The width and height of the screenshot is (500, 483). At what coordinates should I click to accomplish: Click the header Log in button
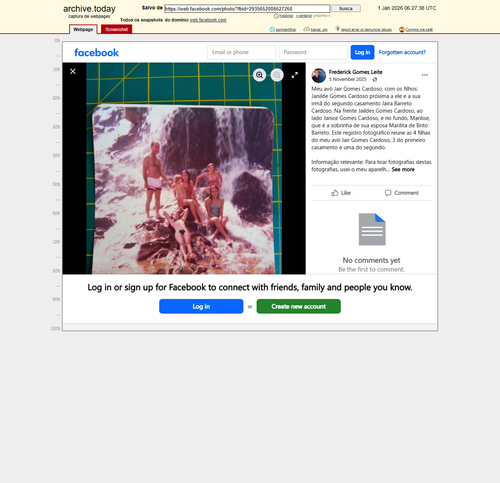(362, 52)
